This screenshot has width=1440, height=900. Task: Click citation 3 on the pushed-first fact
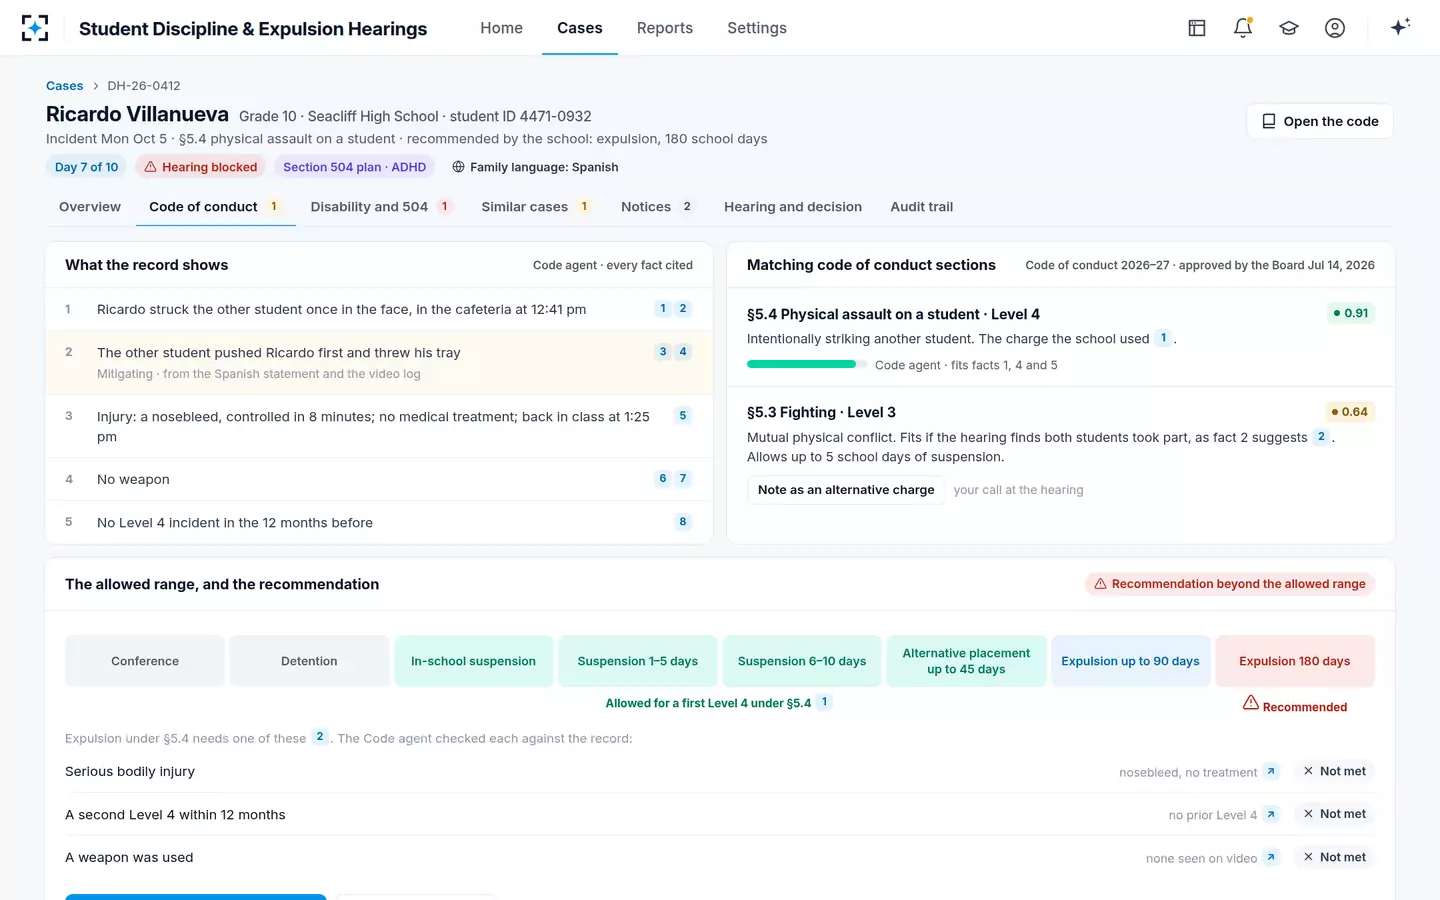(663, 352)
